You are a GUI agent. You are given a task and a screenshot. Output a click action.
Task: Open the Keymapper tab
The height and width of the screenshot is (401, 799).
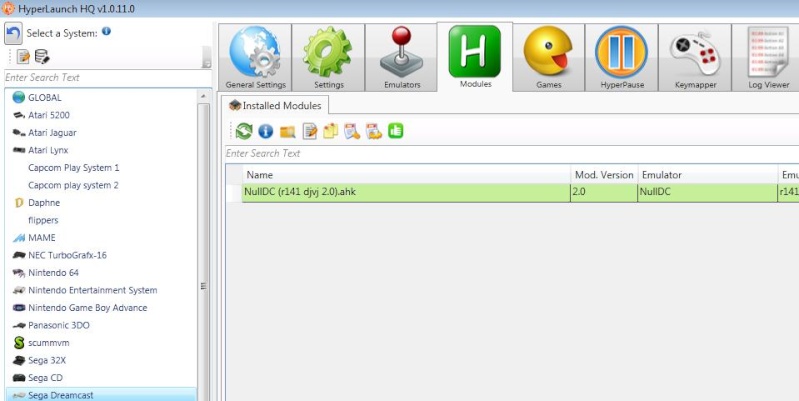[x=695, y=58]
